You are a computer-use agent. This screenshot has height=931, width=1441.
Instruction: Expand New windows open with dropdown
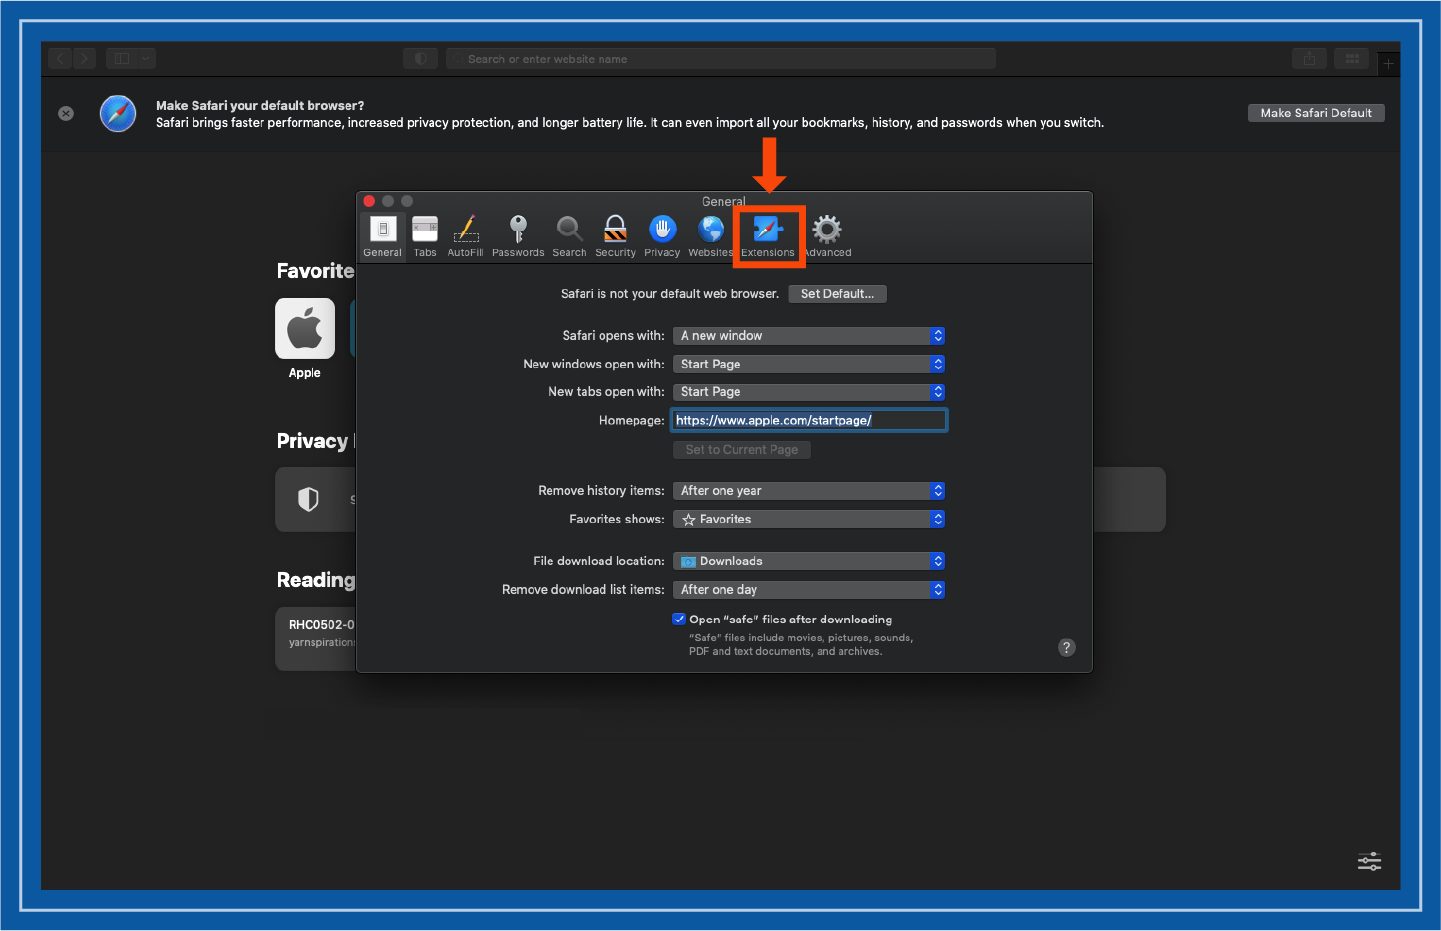point(809,364)
